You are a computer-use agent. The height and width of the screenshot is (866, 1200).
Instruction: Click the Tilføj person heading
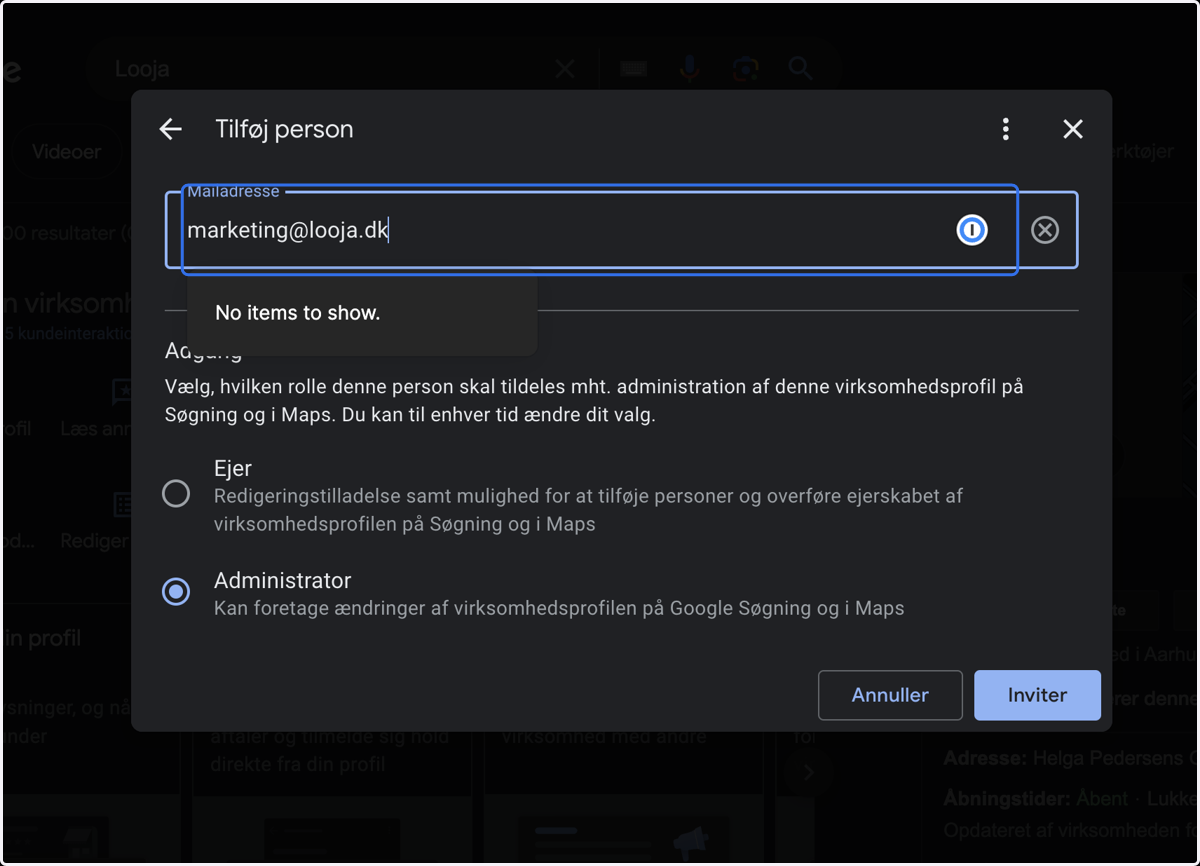coord(284,129)
